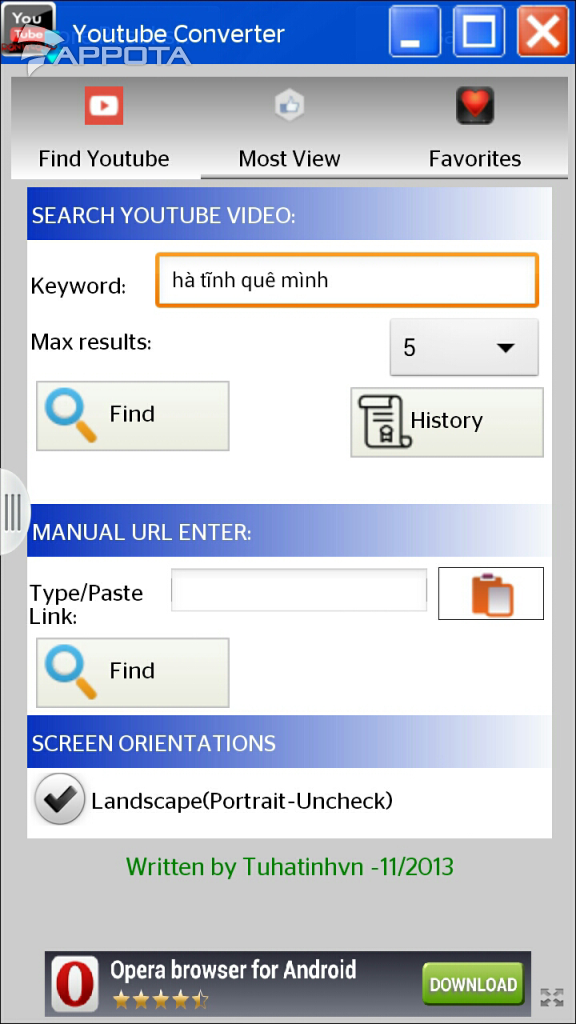Click the 'Max results:' label
Image resolution: width=576 pixels, height=1024 pixels.
(91, 342)
